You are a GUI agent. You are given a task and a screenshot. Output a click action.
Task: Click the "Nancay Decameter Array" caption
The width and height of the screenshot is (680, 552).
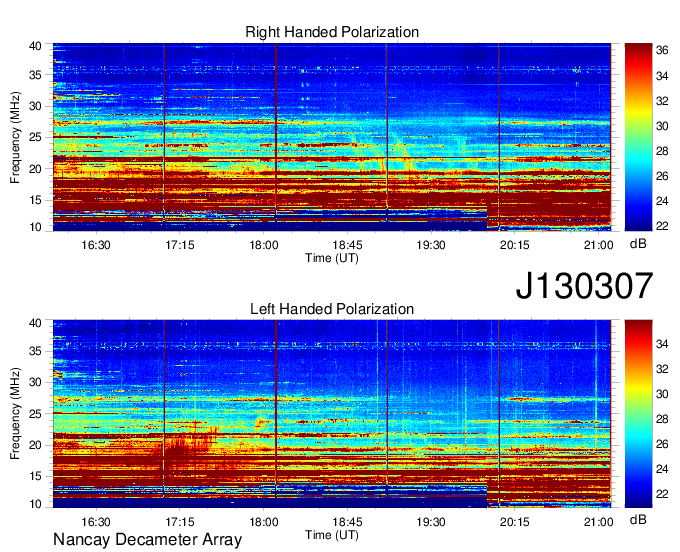click(x=147, y=539)
